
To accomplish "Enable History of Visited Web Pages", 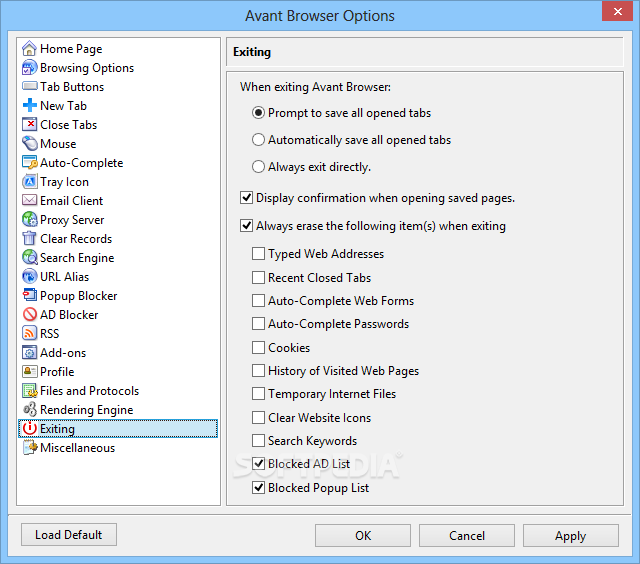I will [x=258, y=371].
